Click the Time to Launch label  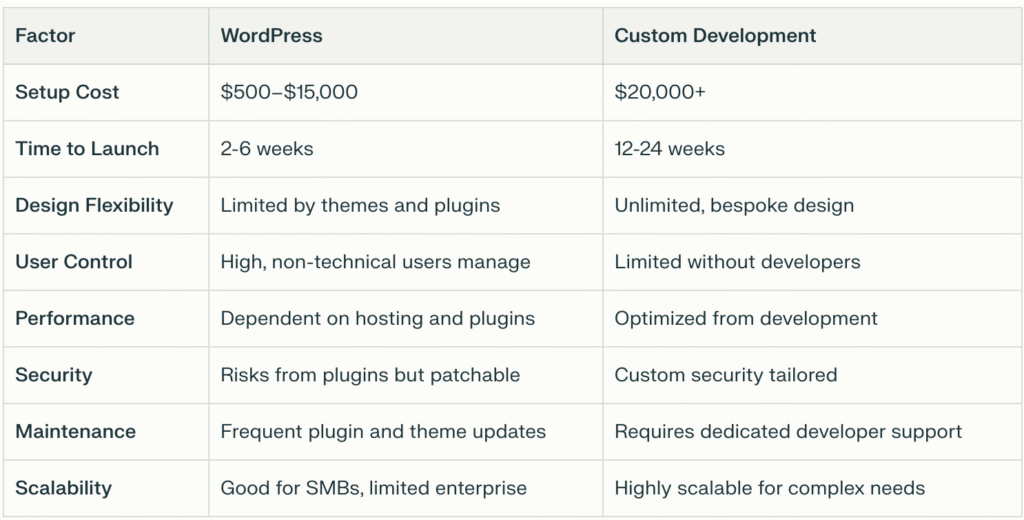pyautogui.click(x=87, y=149)
